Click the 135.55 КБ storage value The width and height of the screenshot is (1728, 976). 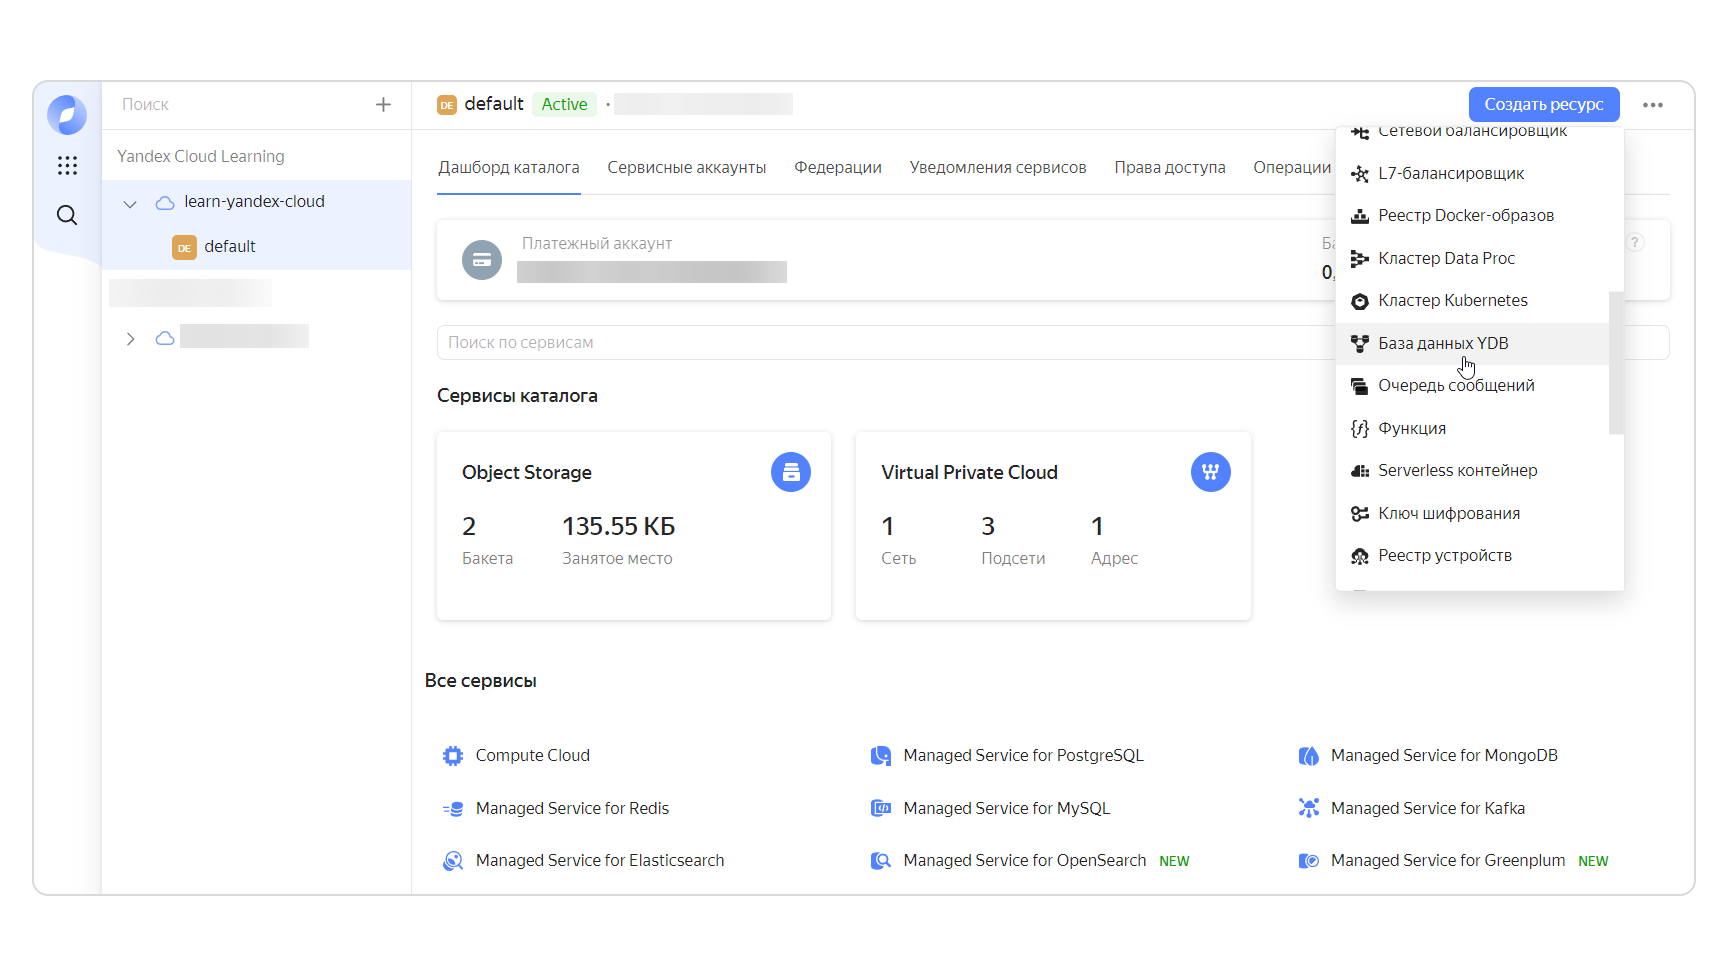[618, 526]
